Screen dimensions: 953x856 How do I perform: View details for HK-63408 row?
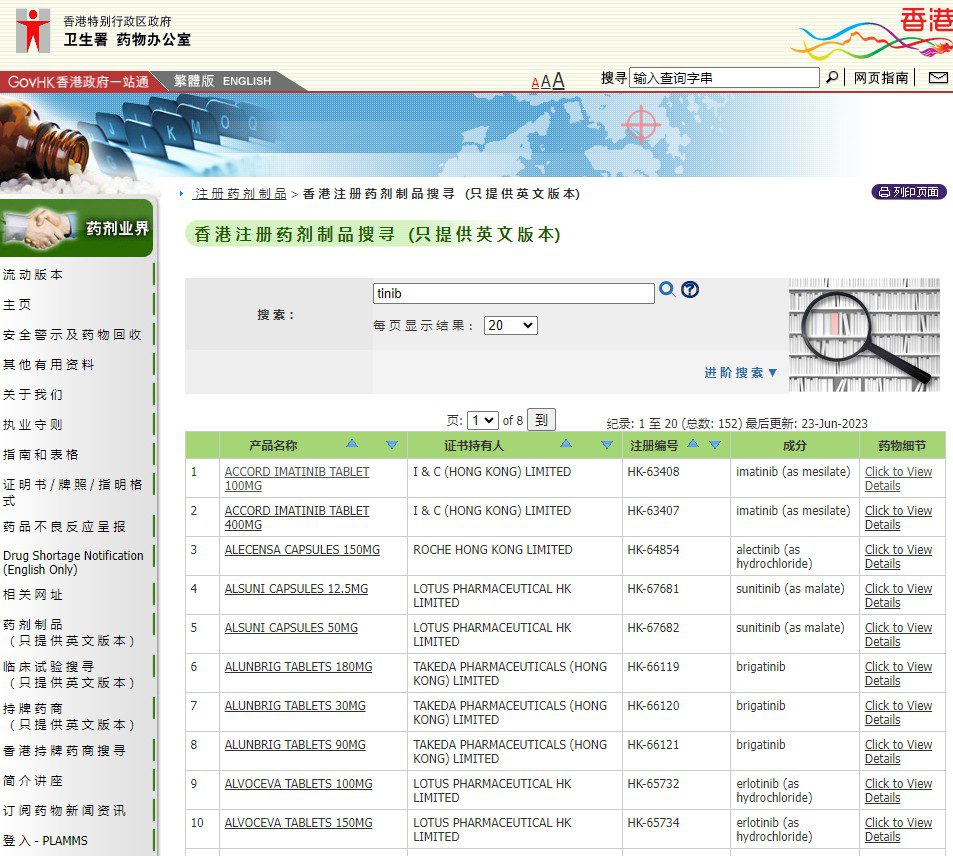tap(898, 478)
